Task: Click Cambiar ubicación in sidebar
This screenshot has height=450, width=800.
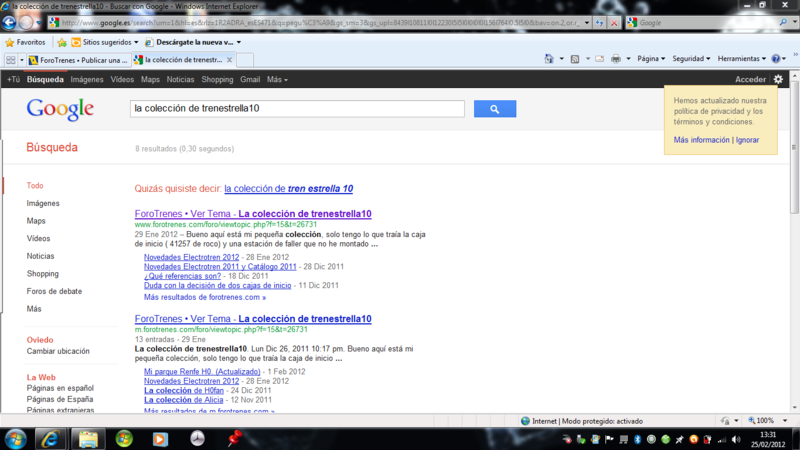Action: click(x=58, y=351)
